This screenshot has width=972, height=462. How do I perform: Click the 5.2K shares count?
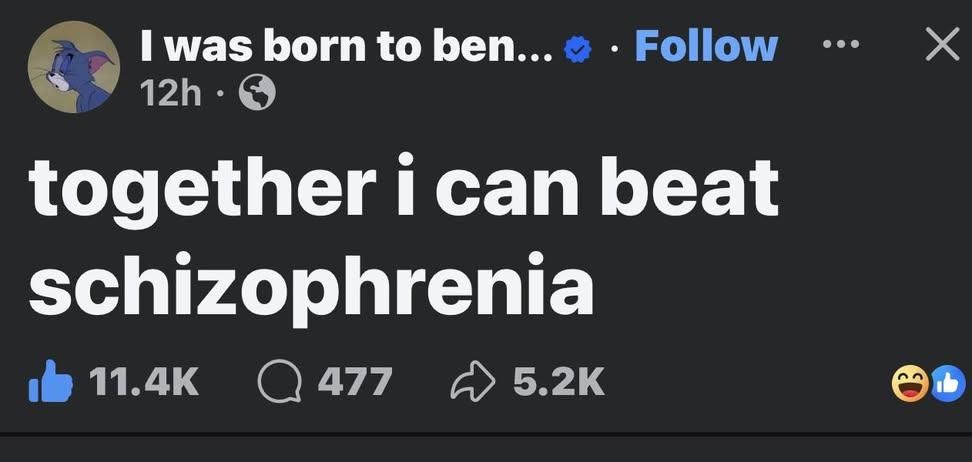coord(558,381)
